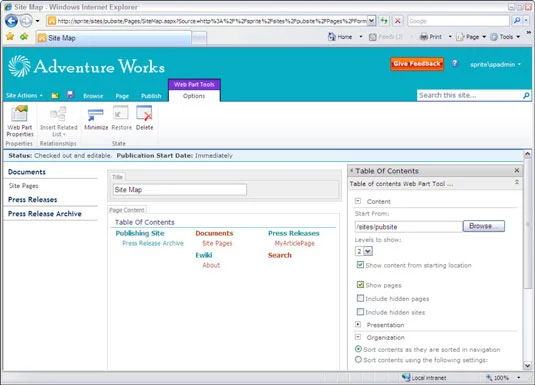Image resolution: width=535 pixels, height=385 pixels.
Task: Click the tool pane scrollbar up arrow
Action: coord(527,154)
